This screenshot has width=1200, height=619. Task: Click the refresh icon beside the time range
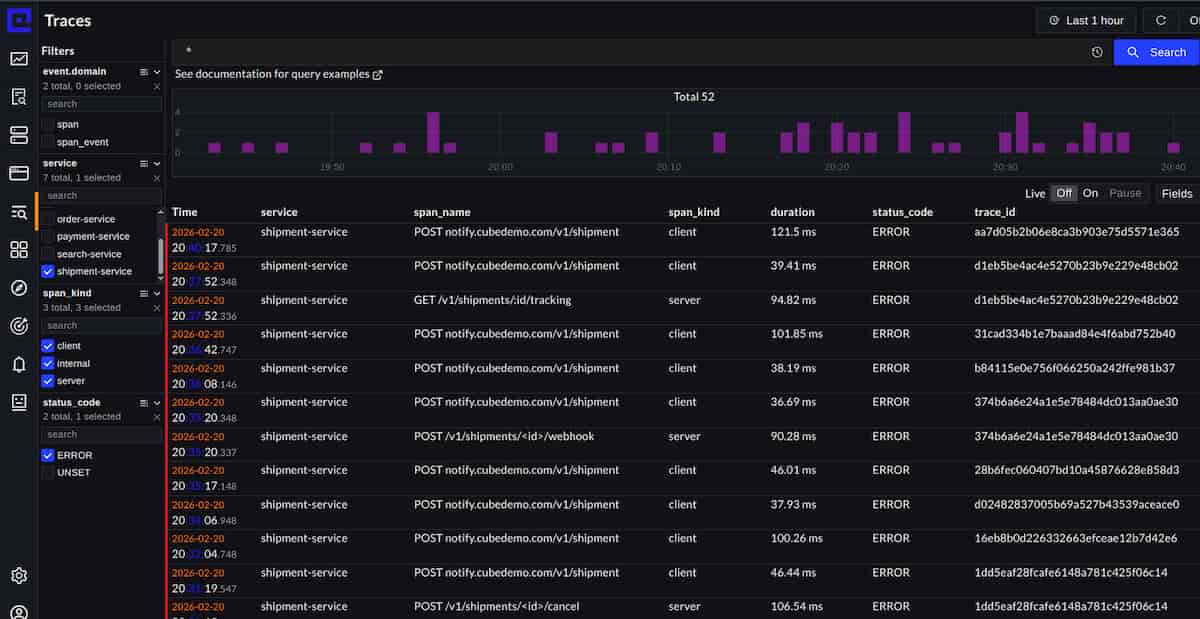(1161, 20)
